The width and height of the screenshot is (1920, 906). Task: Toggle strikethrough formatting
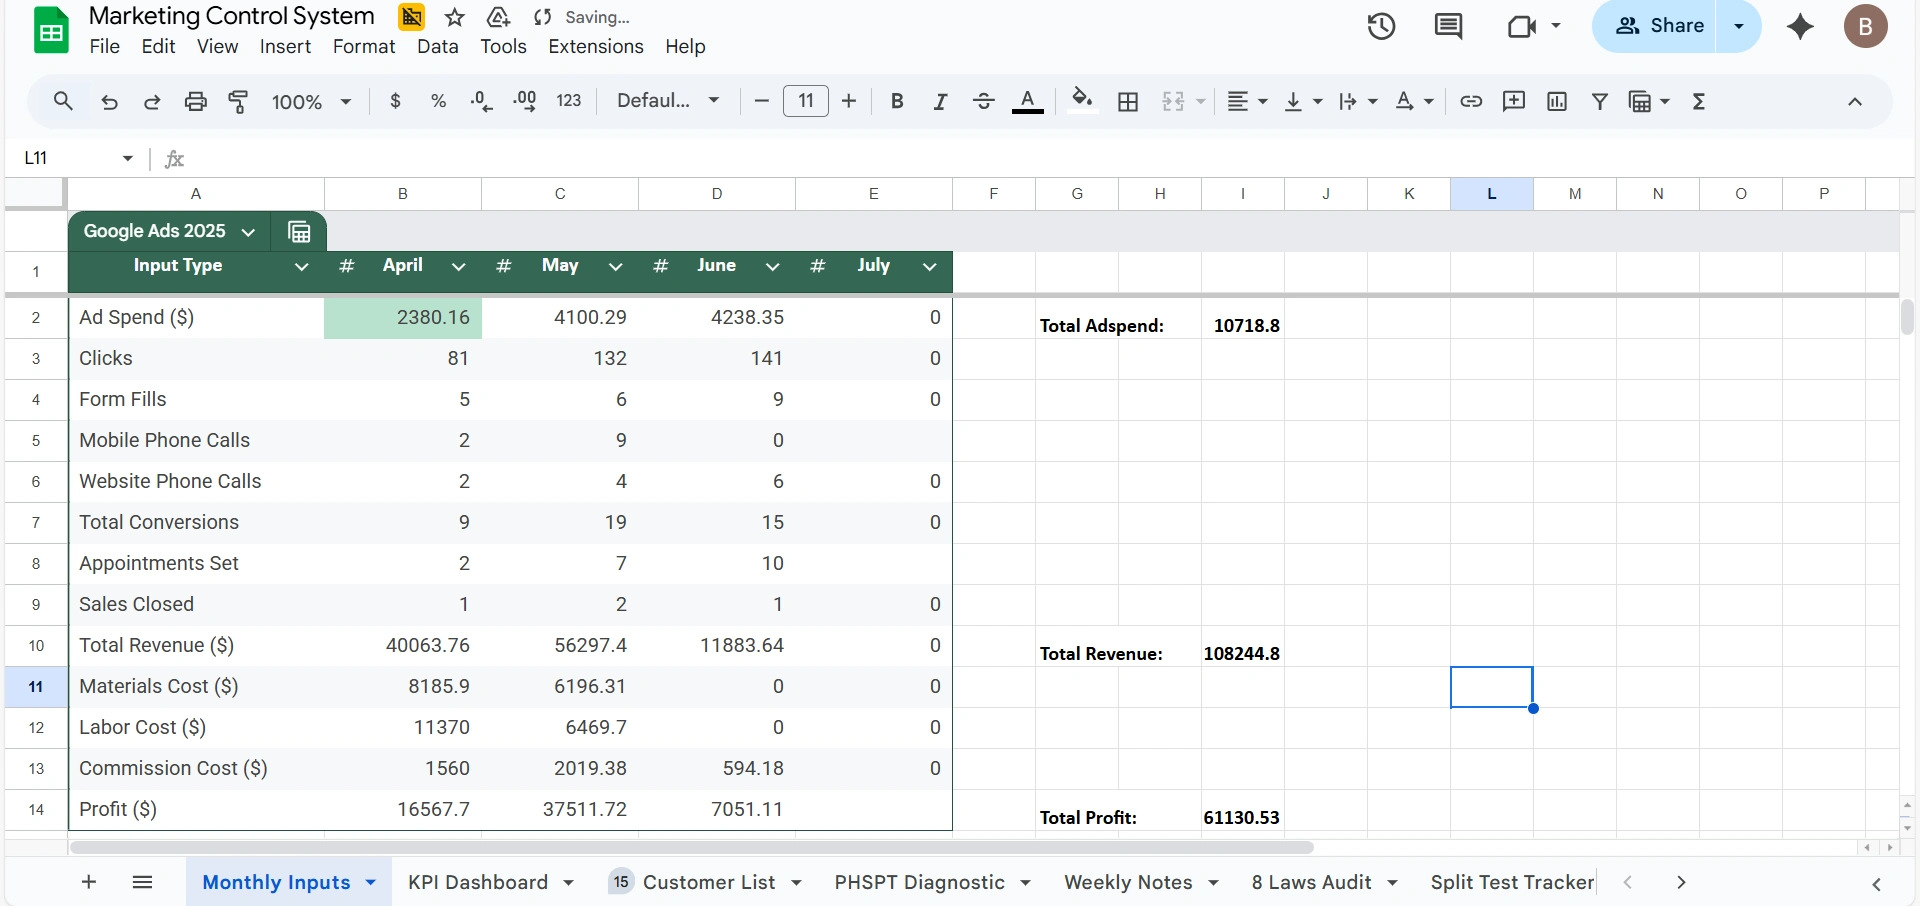tap(983, 101)
